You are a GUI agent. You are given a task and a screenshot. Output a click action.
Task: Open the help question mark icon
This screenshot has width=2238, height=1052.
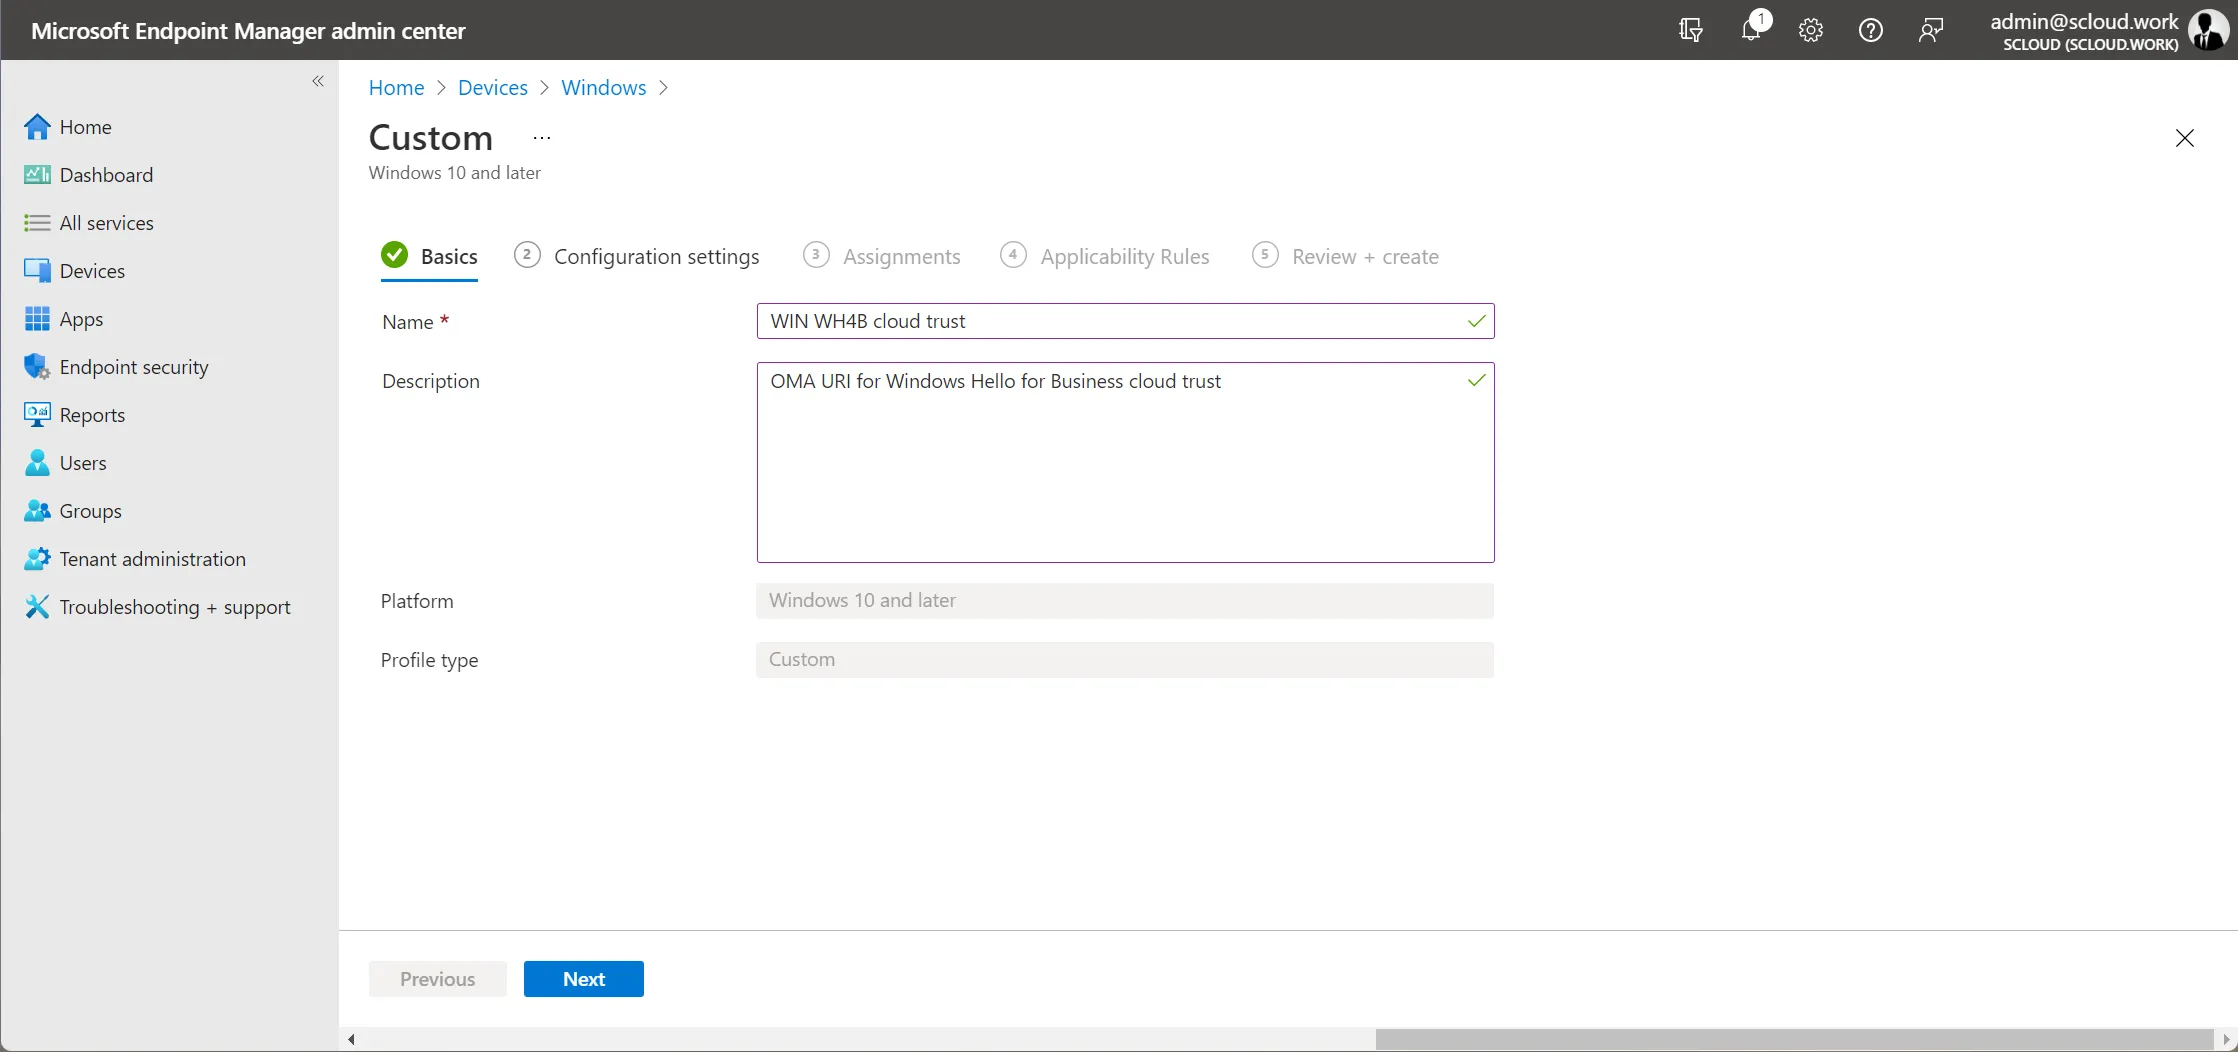click(1871, 30)
